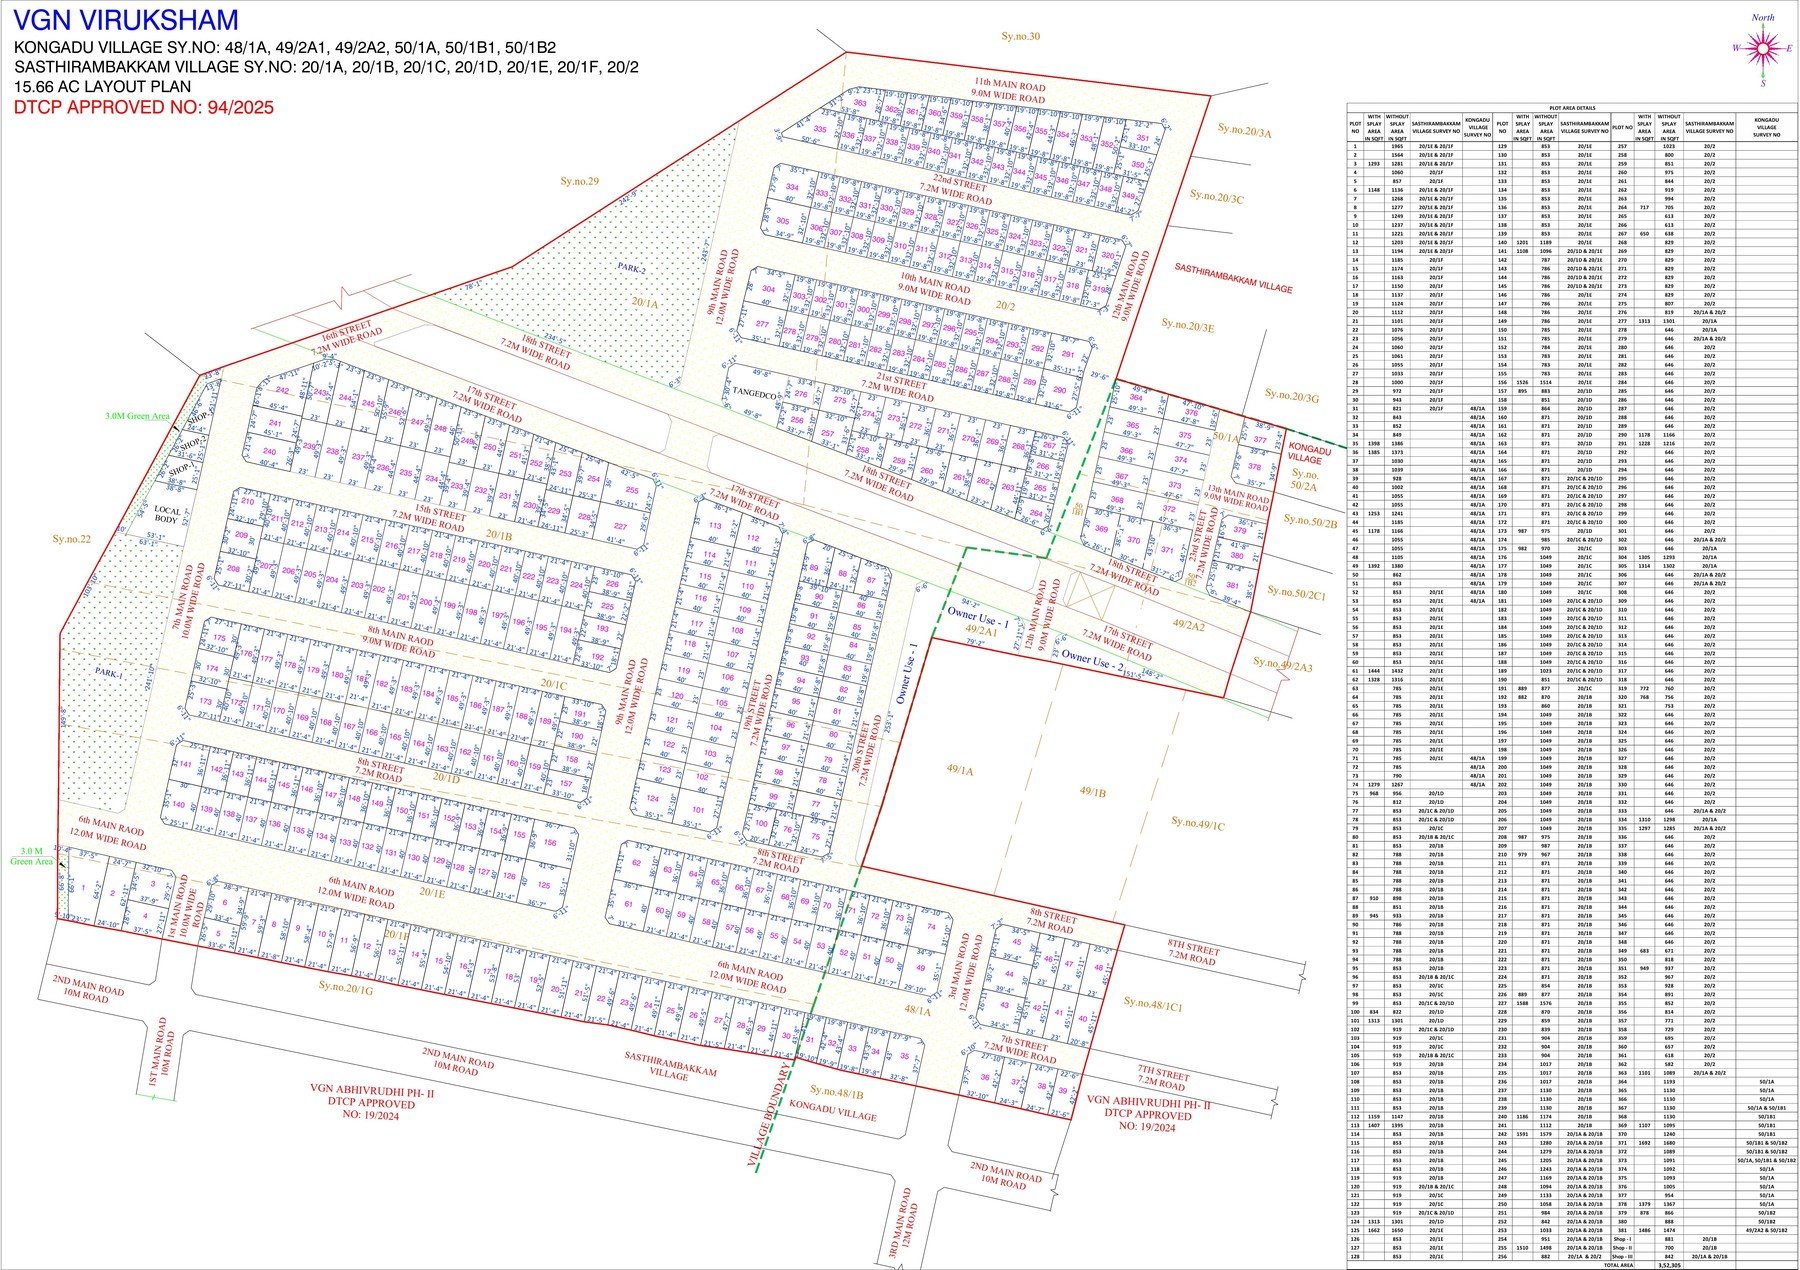Click the KONGADU VILLAGE SY.NO heading line
Image resolution: width=1800 pixels, height=1270 pixels.
point(285,47)
